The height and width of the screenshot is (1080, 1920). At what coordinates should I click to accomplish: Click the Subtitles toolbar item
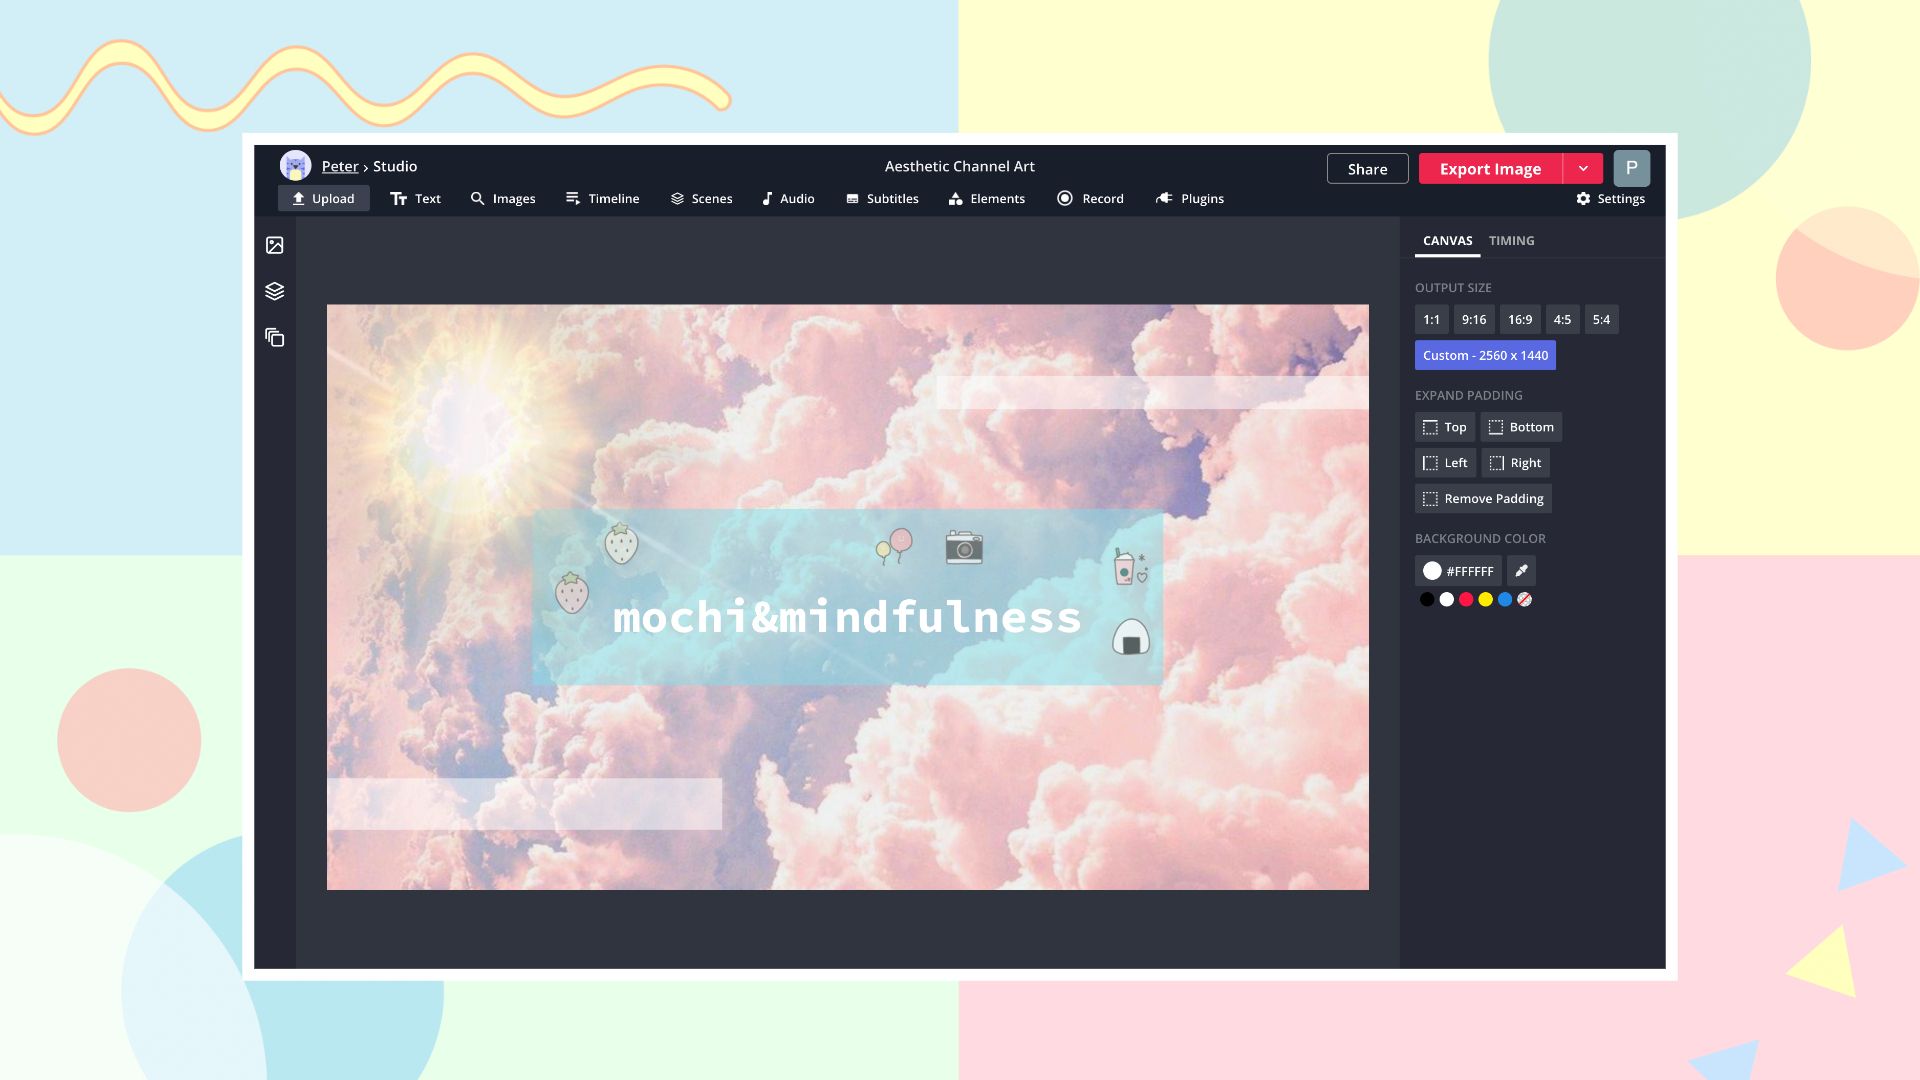click(x=881, y=198)
